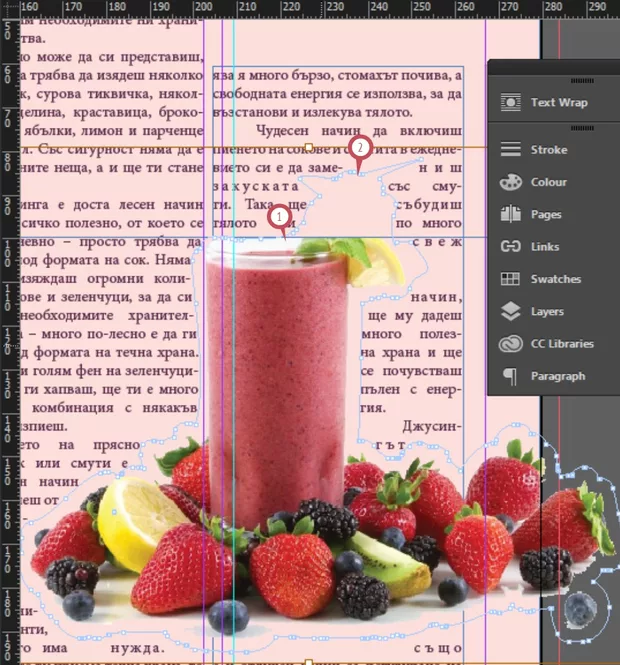Click the Links panel label
This screenshot has height=665, width=620.
point(545,246)
